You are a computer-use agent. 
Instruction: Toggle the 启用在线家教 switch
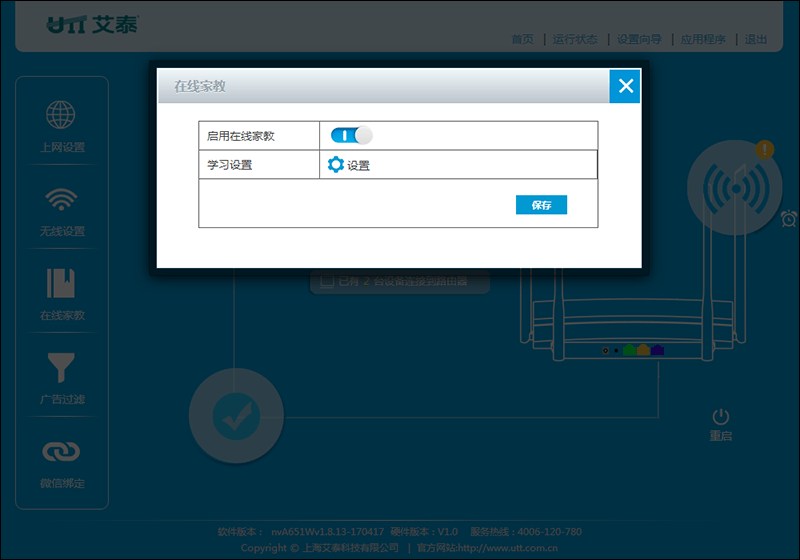(x=352, y=136)
